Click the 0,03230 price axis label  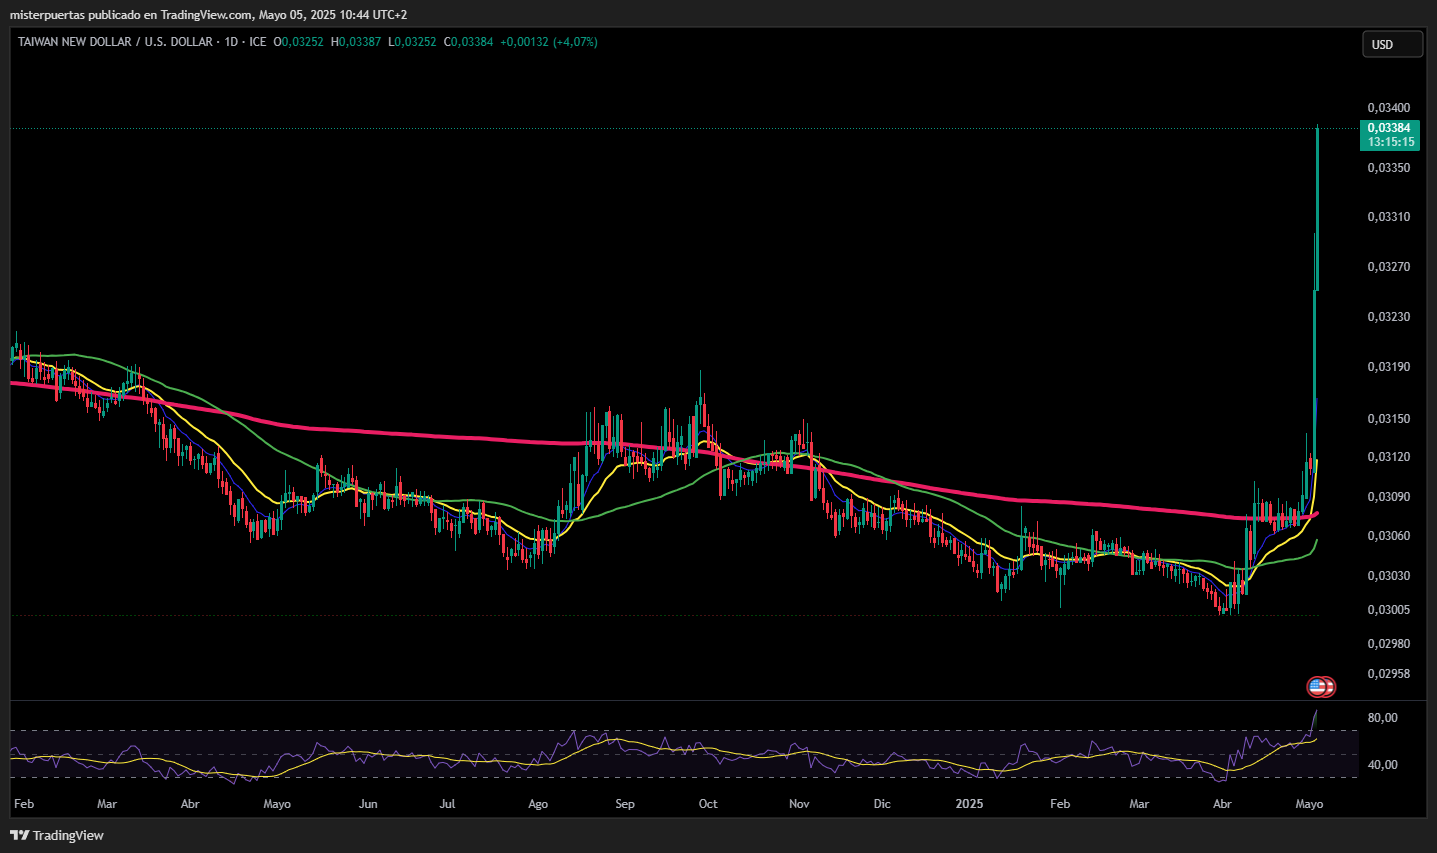pos(1389,317)
